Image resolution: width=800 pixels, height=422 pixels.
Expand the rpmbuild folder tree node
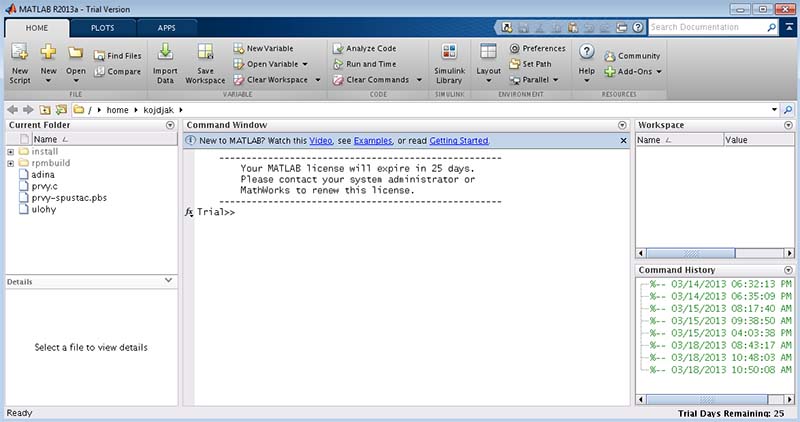point(10,163)
